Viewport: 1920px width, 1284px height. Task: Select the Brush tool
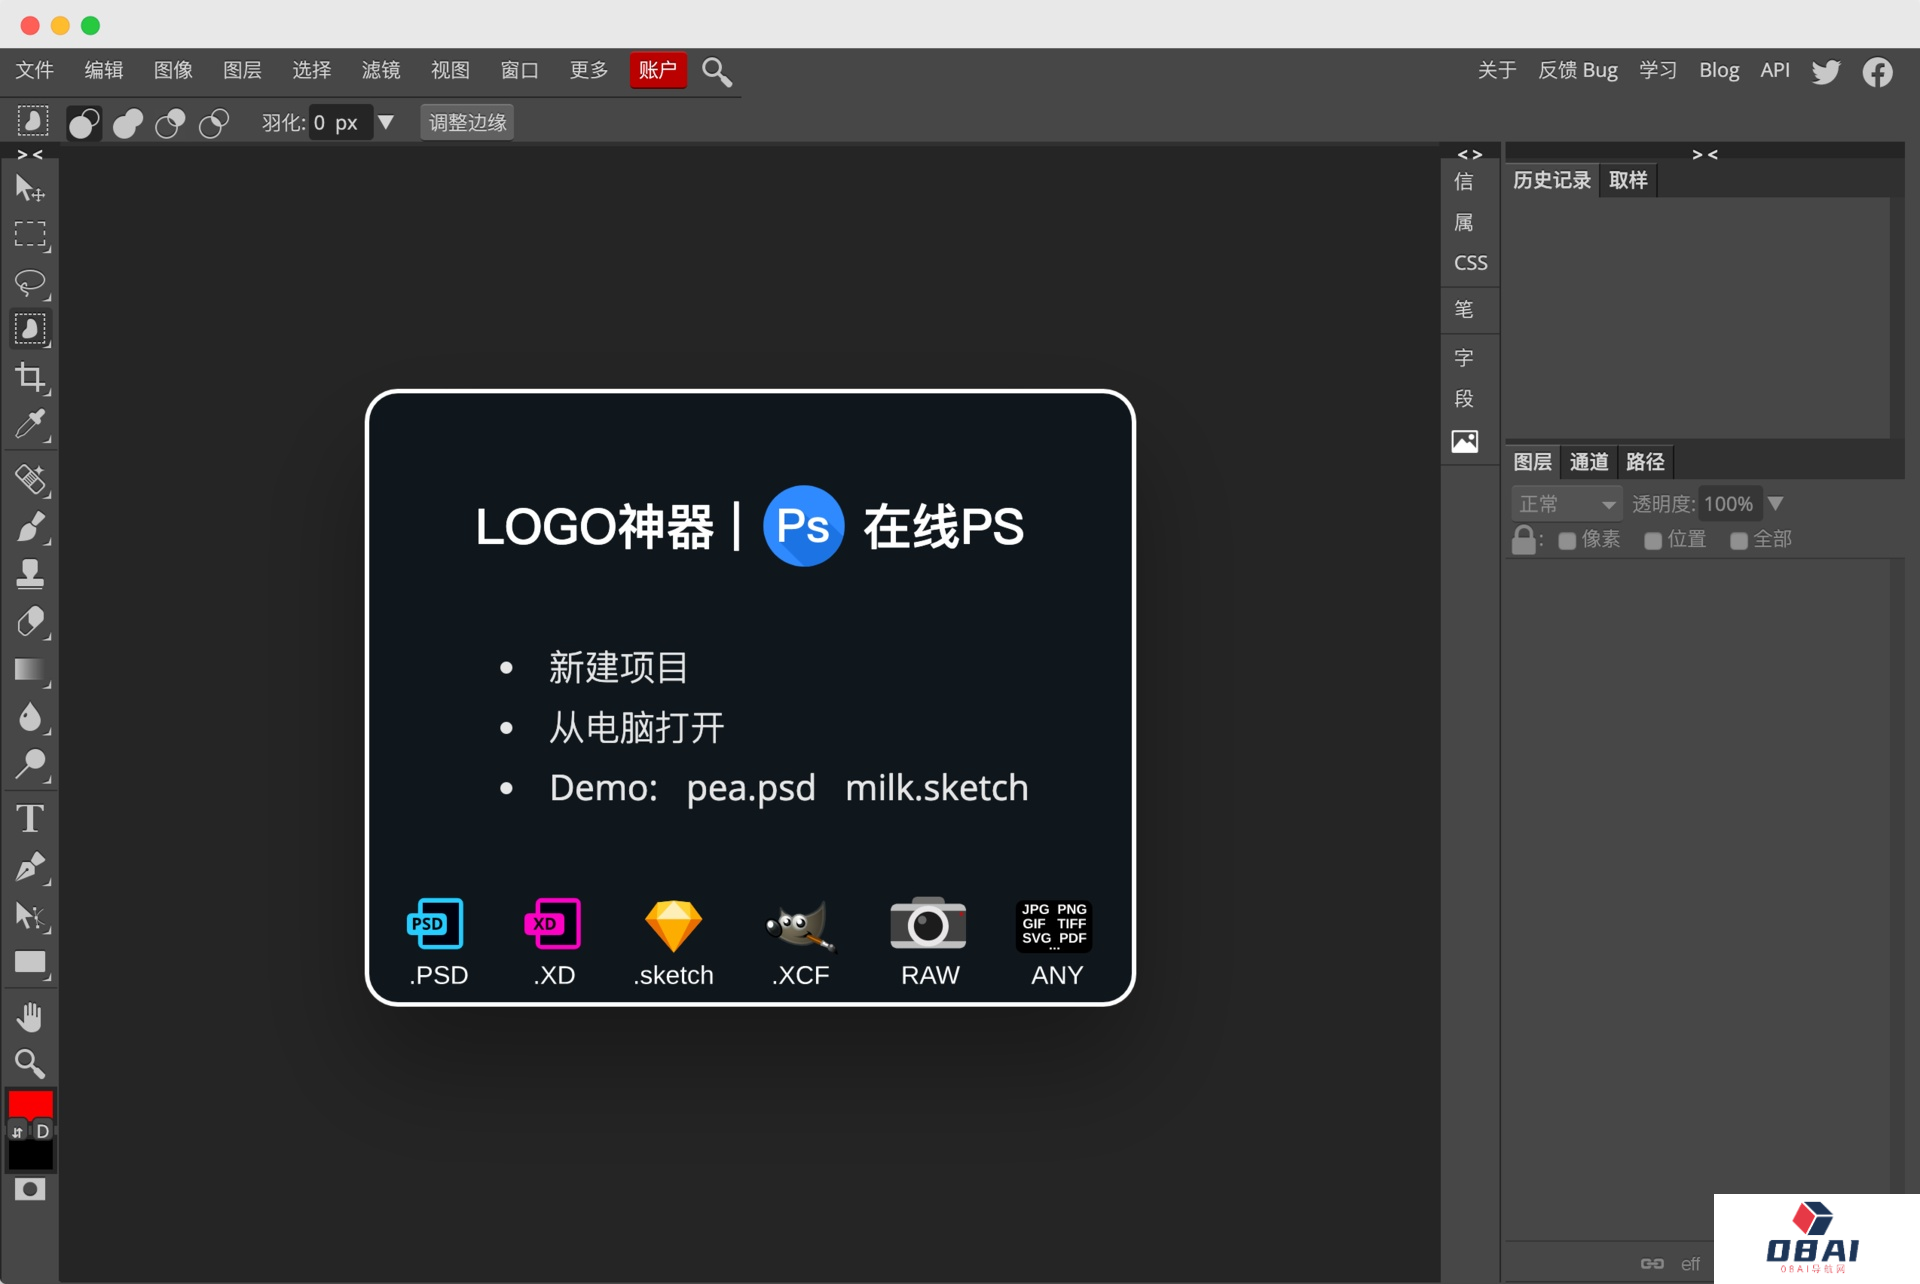click(x=30, y=527)
